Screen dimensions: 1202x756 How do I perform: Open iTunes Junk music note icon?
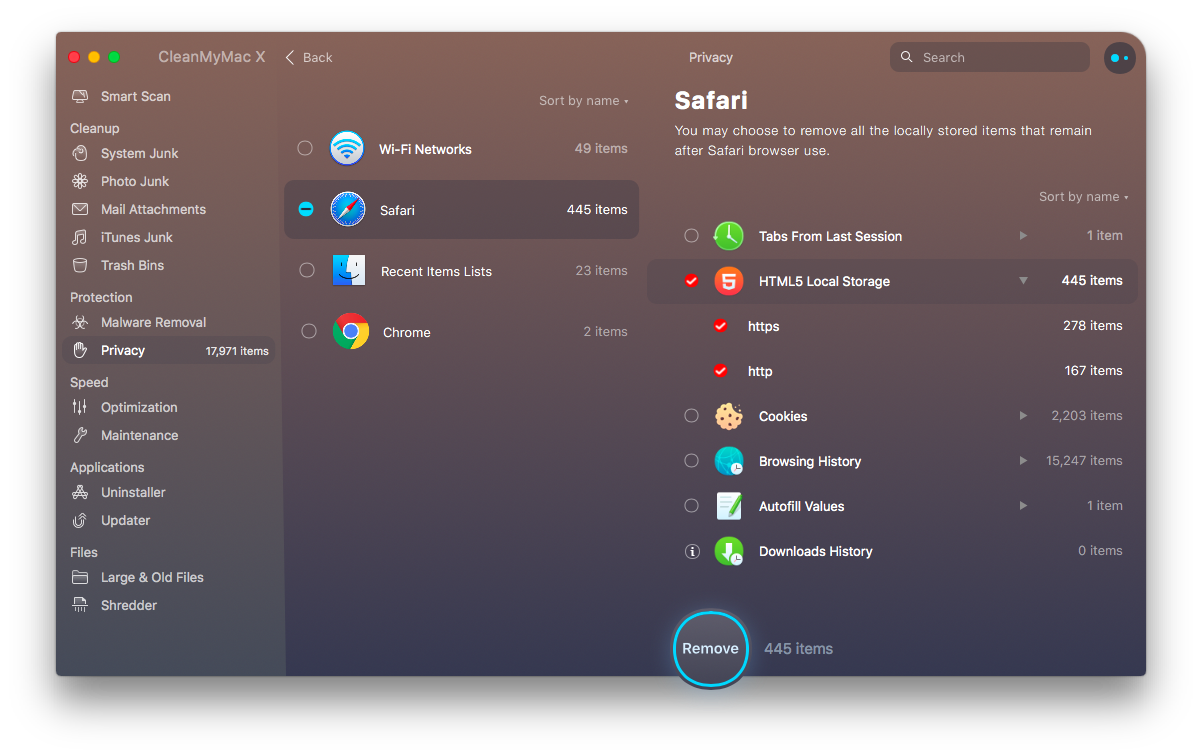coord(80,238)
